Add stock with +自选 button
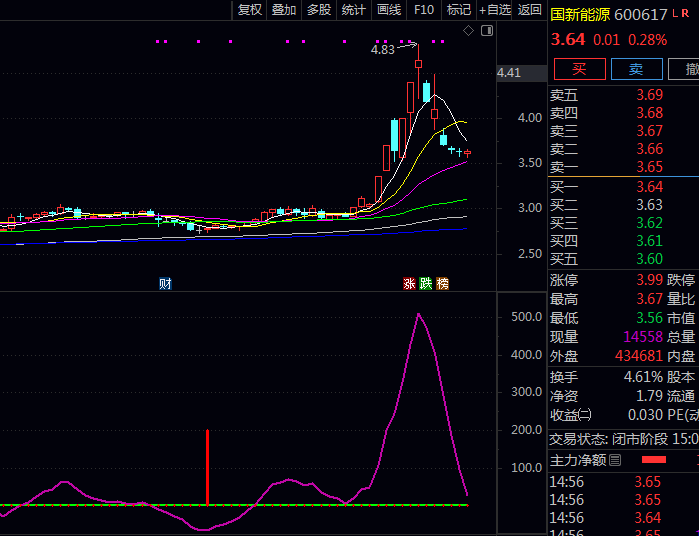Screen dimensions: 699x536 click(494, 10)
